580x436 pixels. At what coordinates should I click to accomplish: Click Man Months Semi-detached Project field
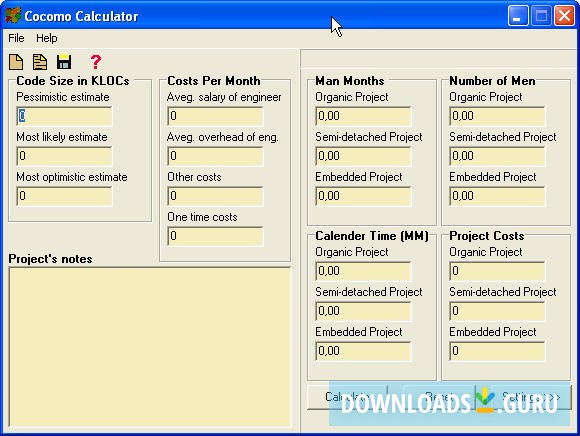pos(363,156)
